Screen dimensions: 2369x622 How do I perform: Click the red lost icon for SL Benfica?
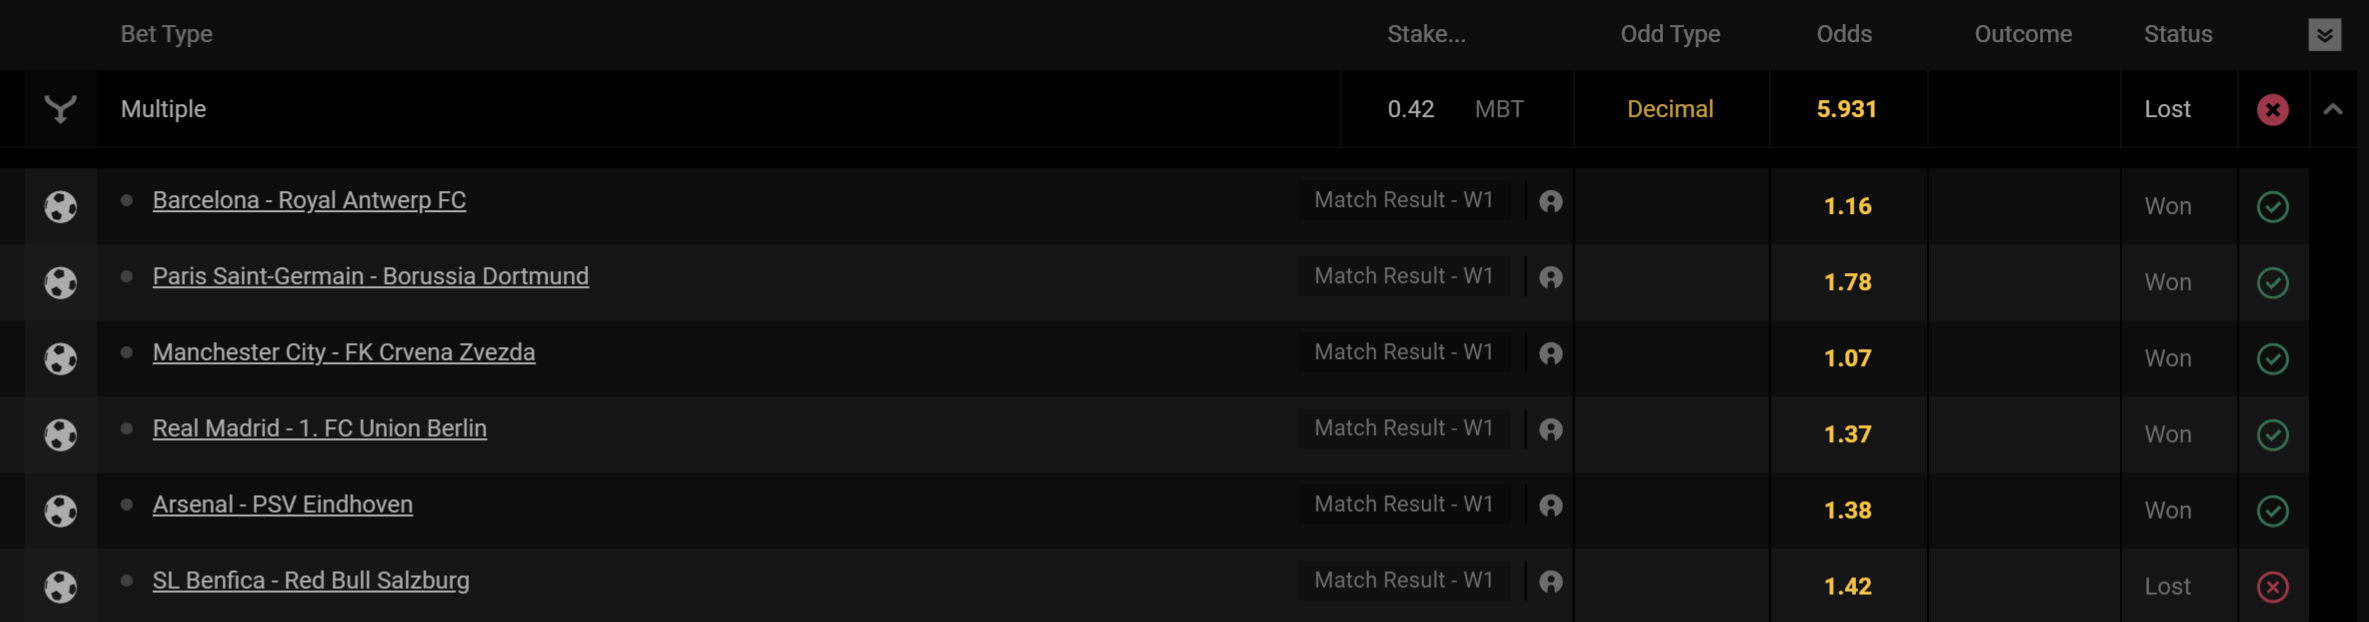[2273, 586]
